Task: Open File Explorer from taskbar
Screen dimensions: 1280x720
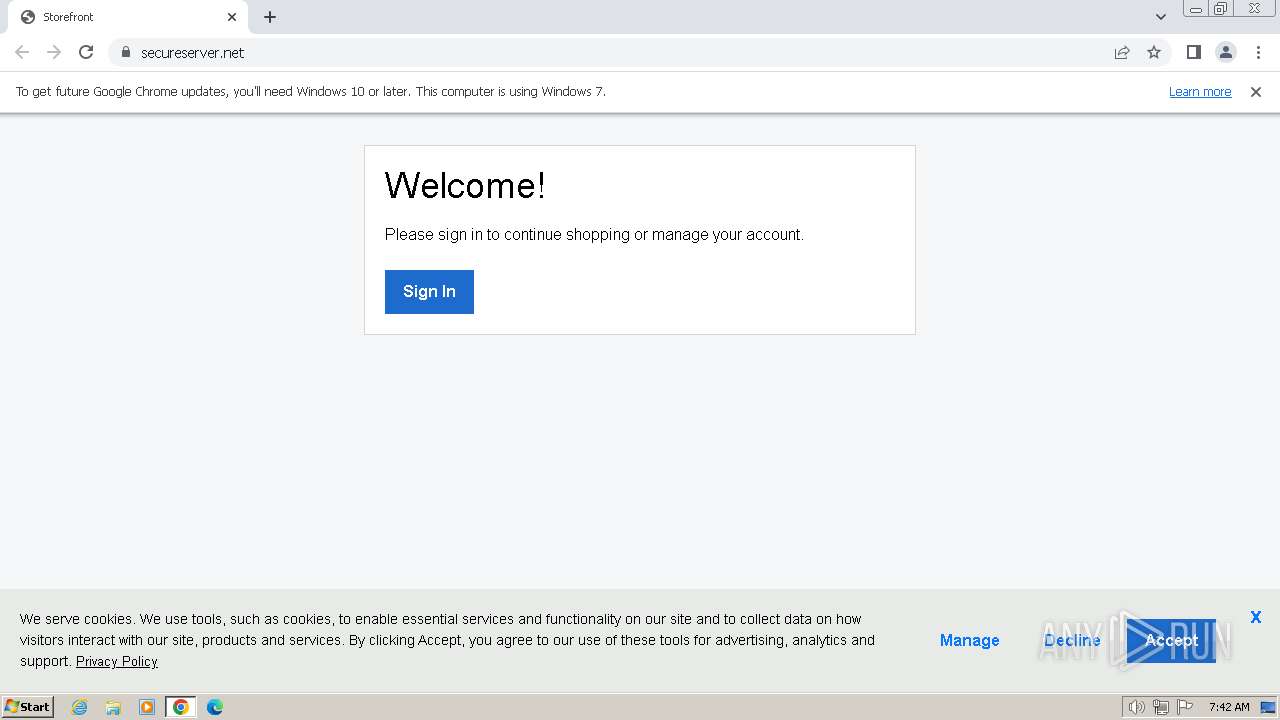Action: [113, 707]
